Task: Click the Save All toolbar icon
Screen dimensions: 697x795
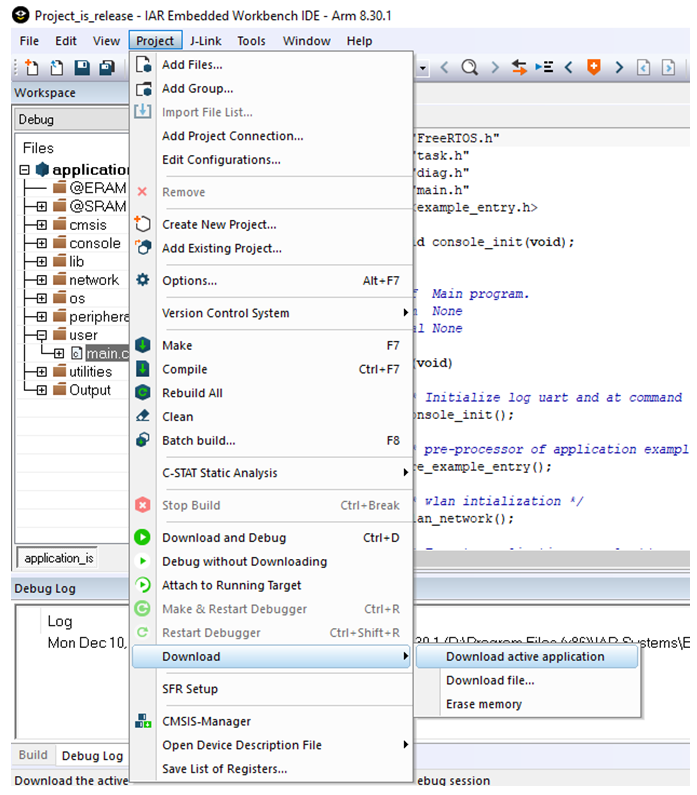Action: point(106,67)
